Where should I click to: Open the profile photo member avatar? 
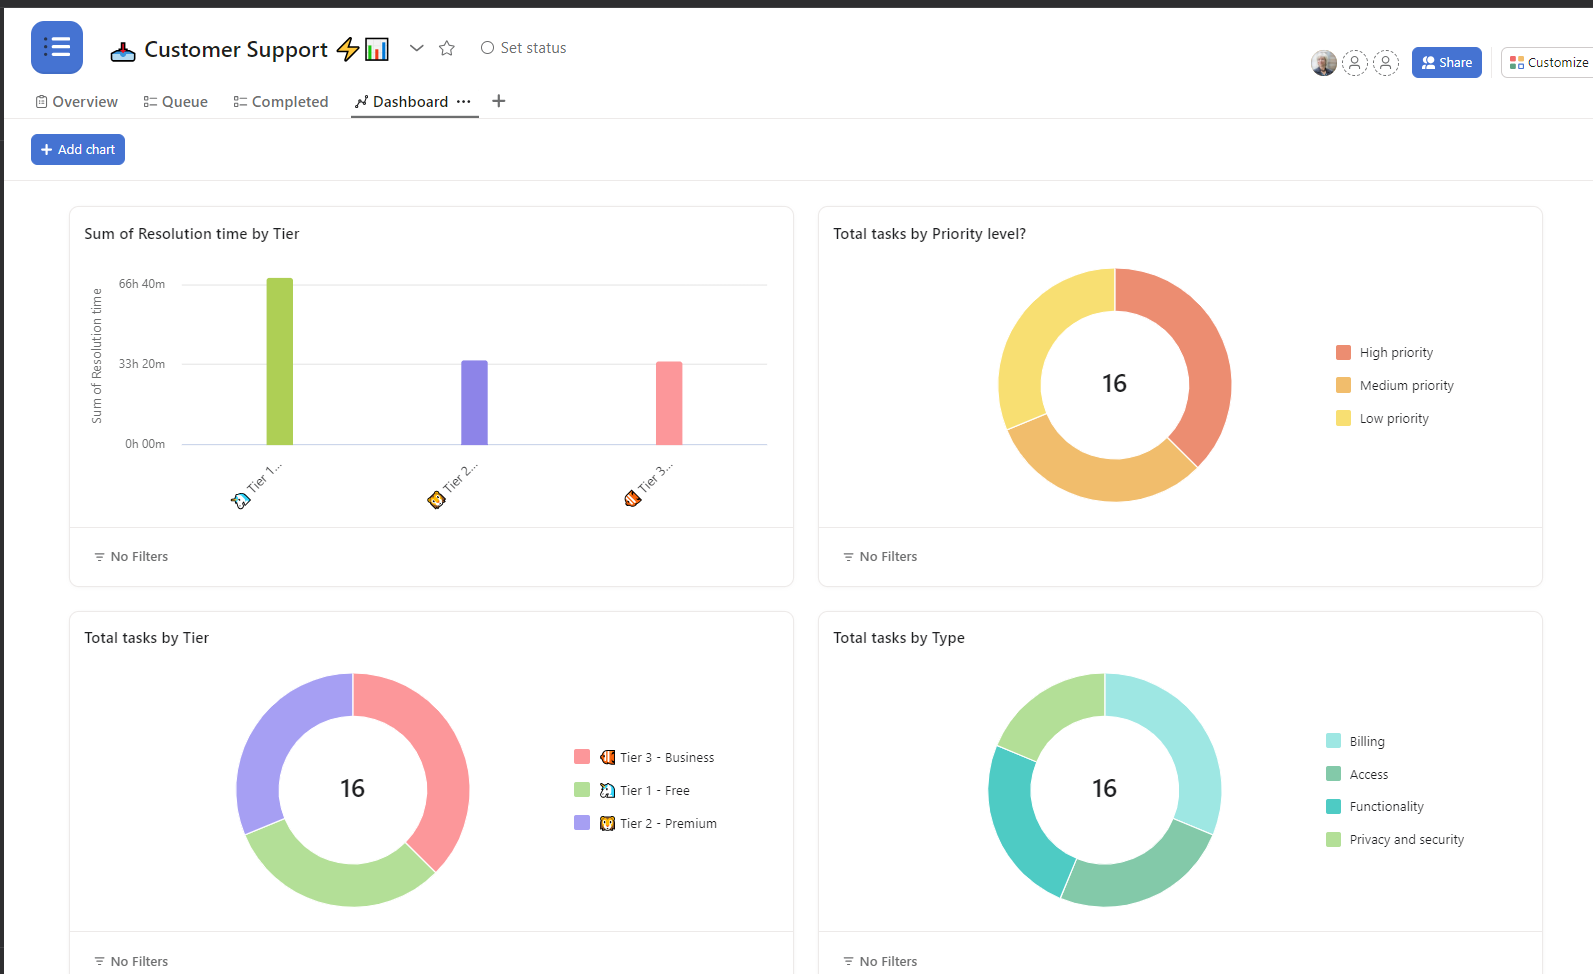tap(1323, 63)
